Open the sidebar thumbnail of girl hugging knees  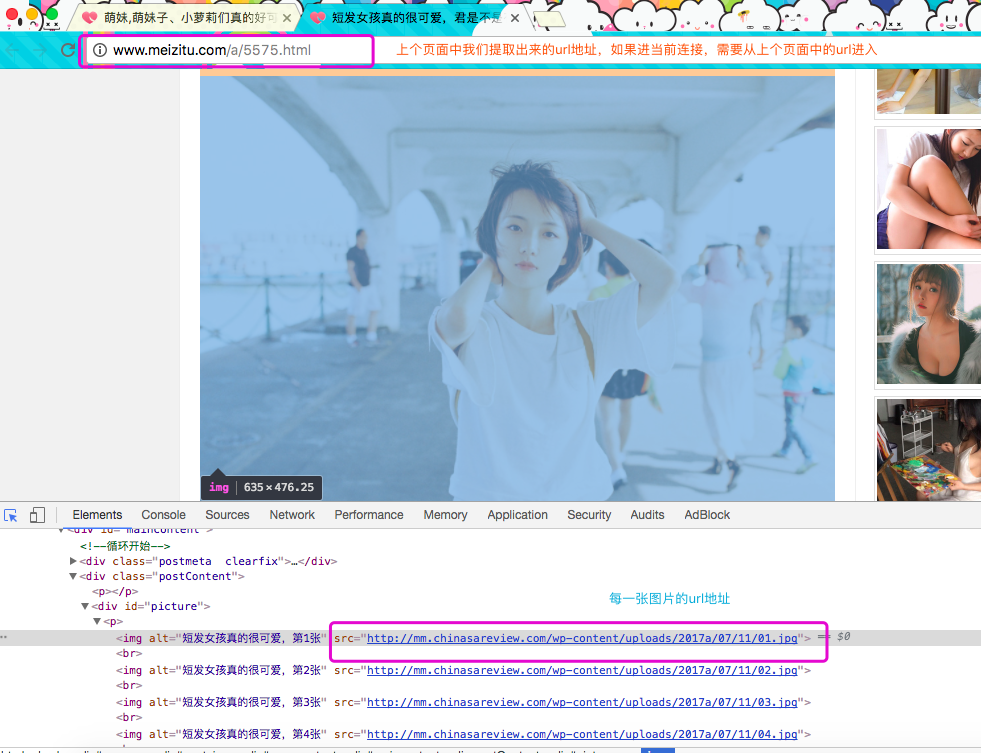pyautogui.click(x=928, y=189)
